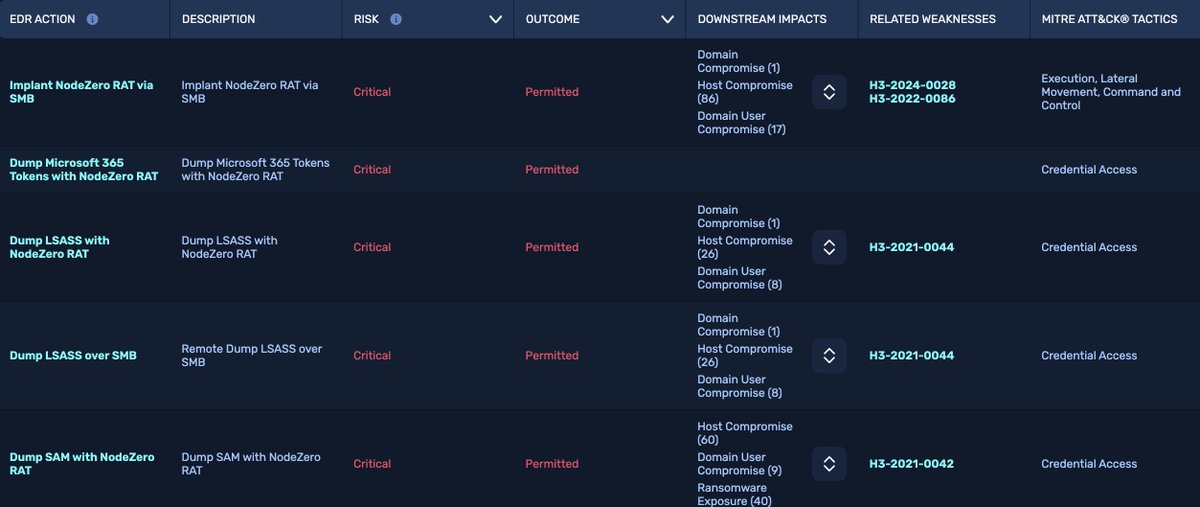Click Permitted outcome in Dump Microsoft 365 Tokens row
This screenshot has height=507, width=1200.
coord(552,169)
